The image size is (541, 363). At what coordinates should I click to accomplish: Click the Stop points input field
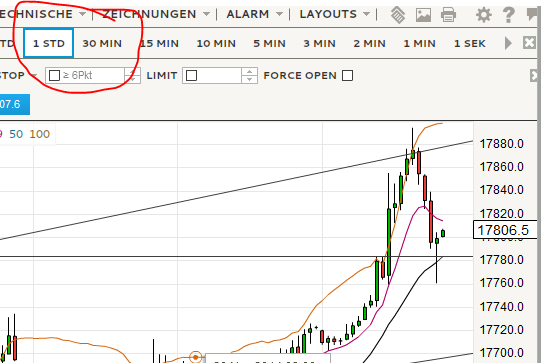coord(85,75)
